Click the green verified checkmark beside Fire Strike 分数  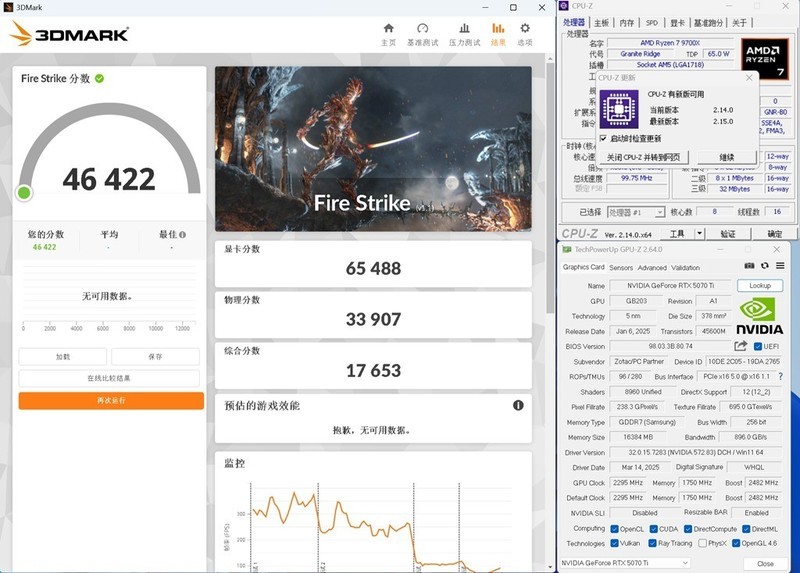coord(99,79)
